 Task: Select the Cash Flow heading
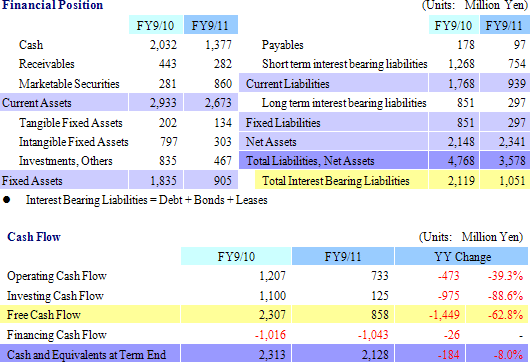coord(34,237)
